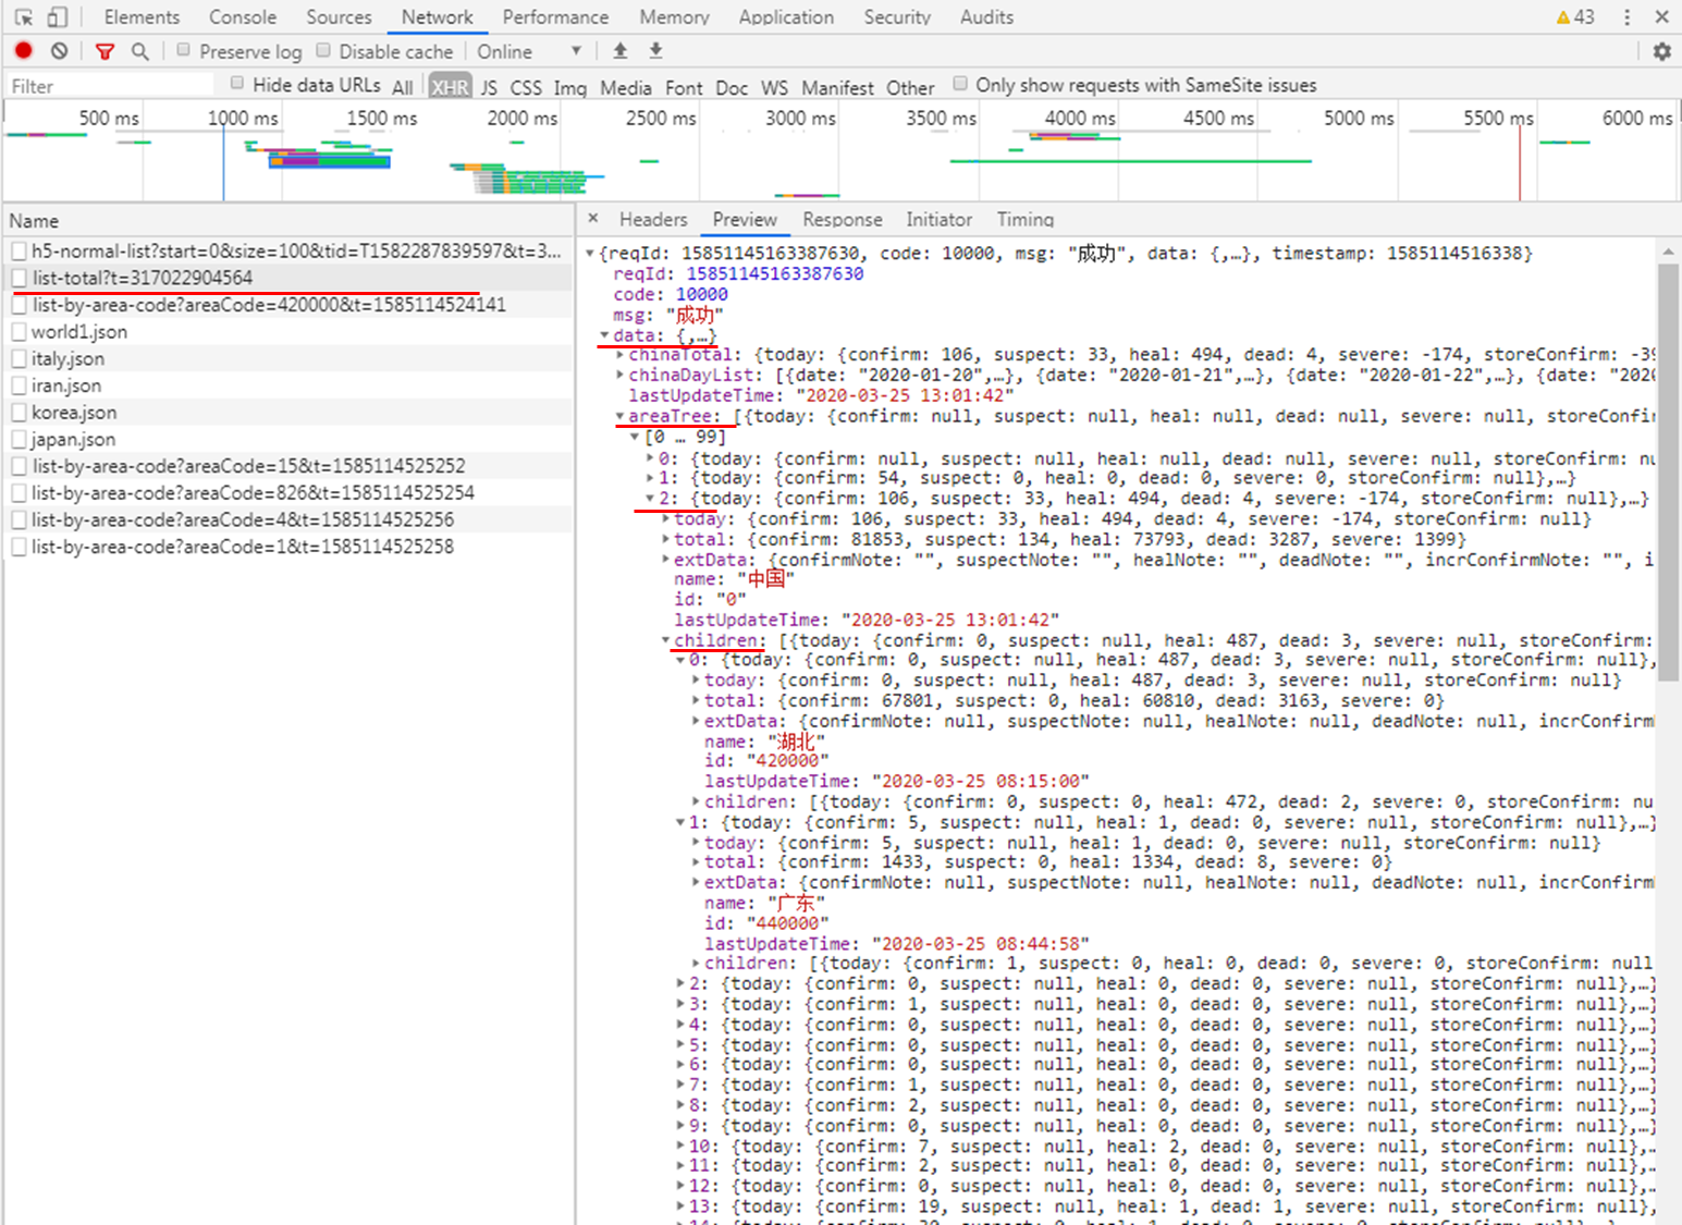Viewport: 1682px width, 1225px height.
Task: Filter requests by WS type
Action: pyautogui.click(x=775, y=87)
